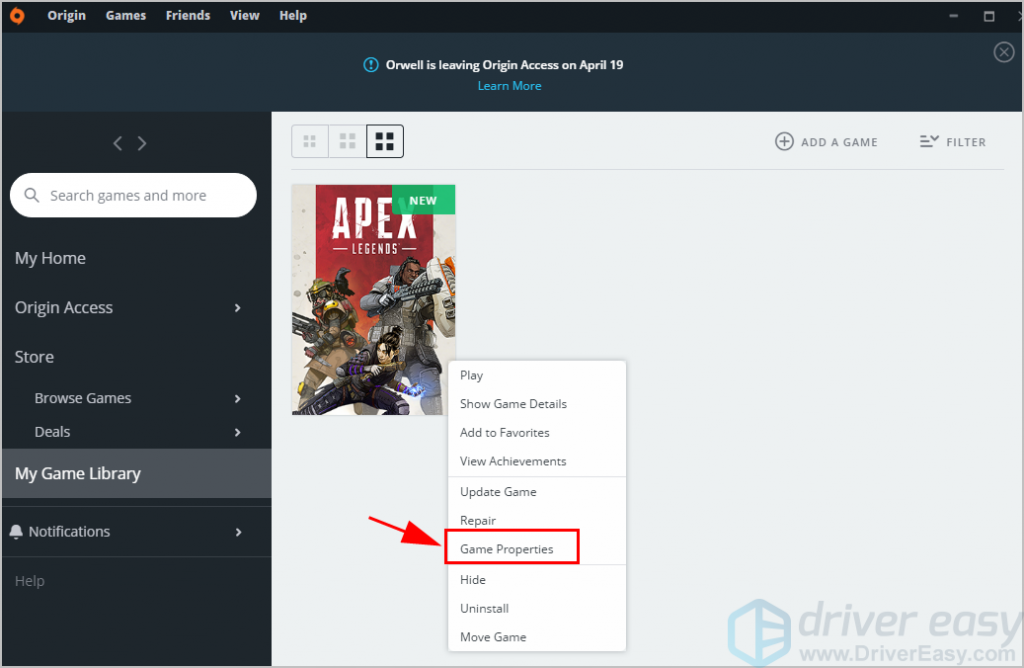The image size is (1024, 668).
Task: Open the Filter options
Action: (x=953, y=142)
